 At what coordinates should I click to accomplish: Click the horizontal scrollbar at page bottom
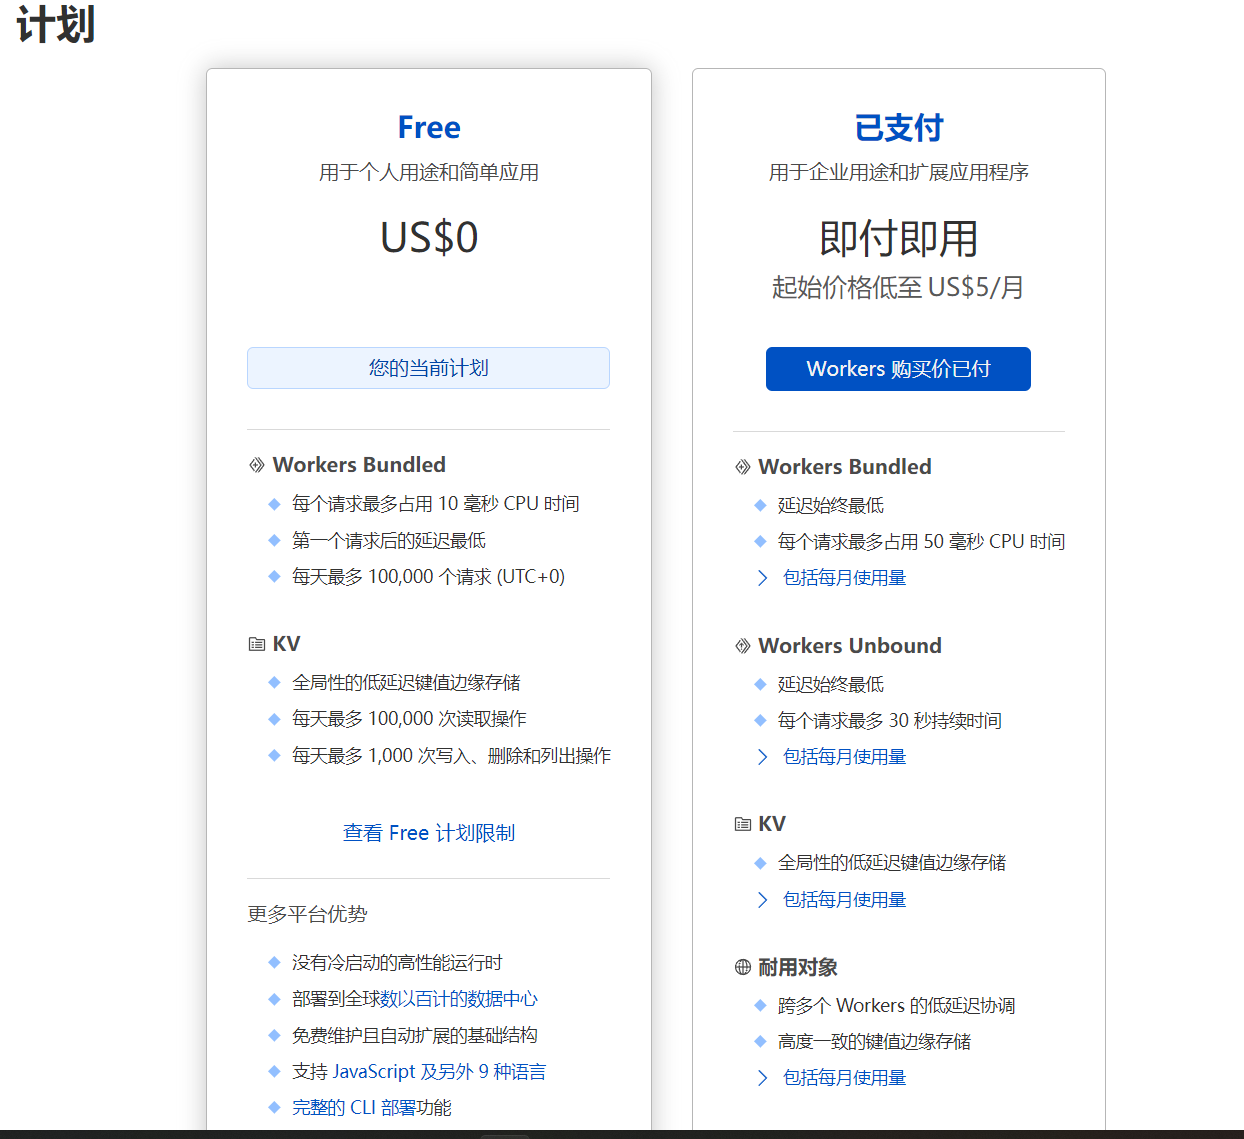tap(506, 1134)
